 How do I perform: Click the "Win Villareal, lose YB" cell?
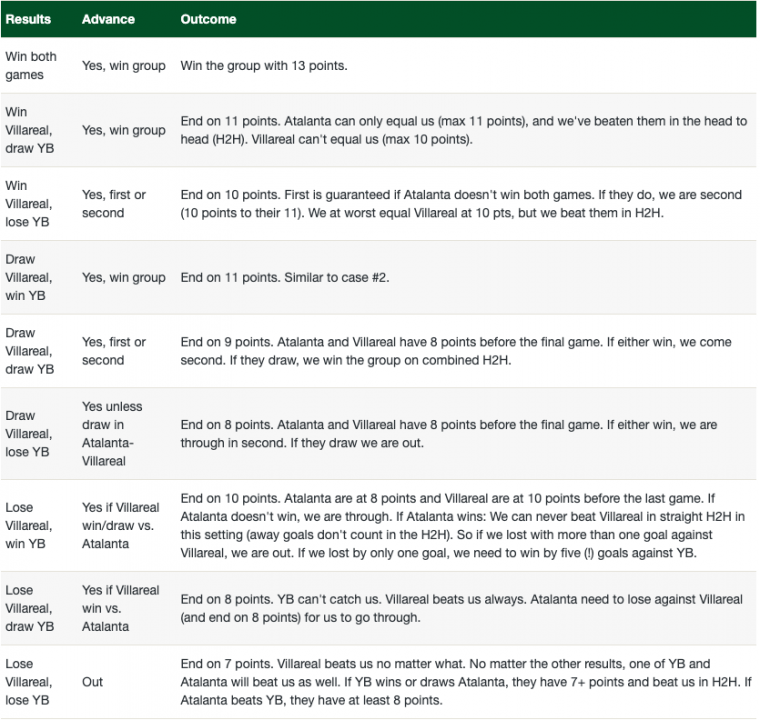point(29,204)
